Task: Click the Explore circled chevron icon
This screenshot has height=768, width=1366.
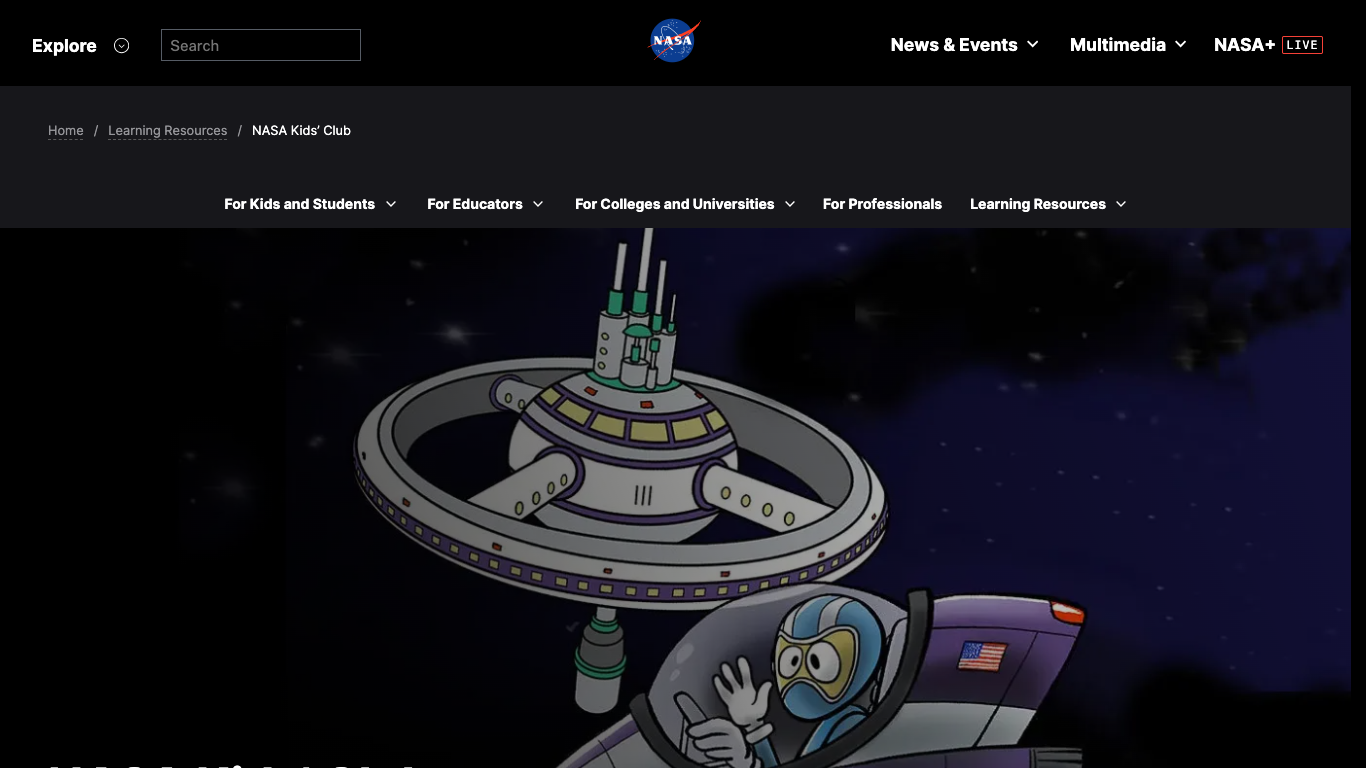Action: 122,46
